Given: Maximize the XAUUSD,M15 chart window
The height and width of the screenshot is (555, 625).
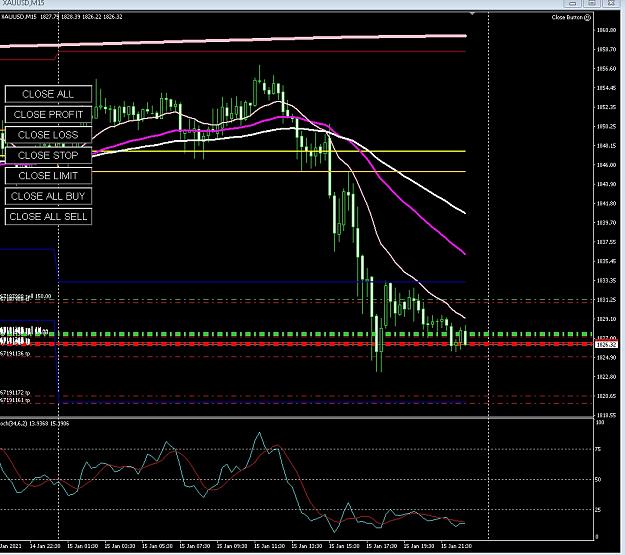Looking at the screenshot, I should [592, 3].
